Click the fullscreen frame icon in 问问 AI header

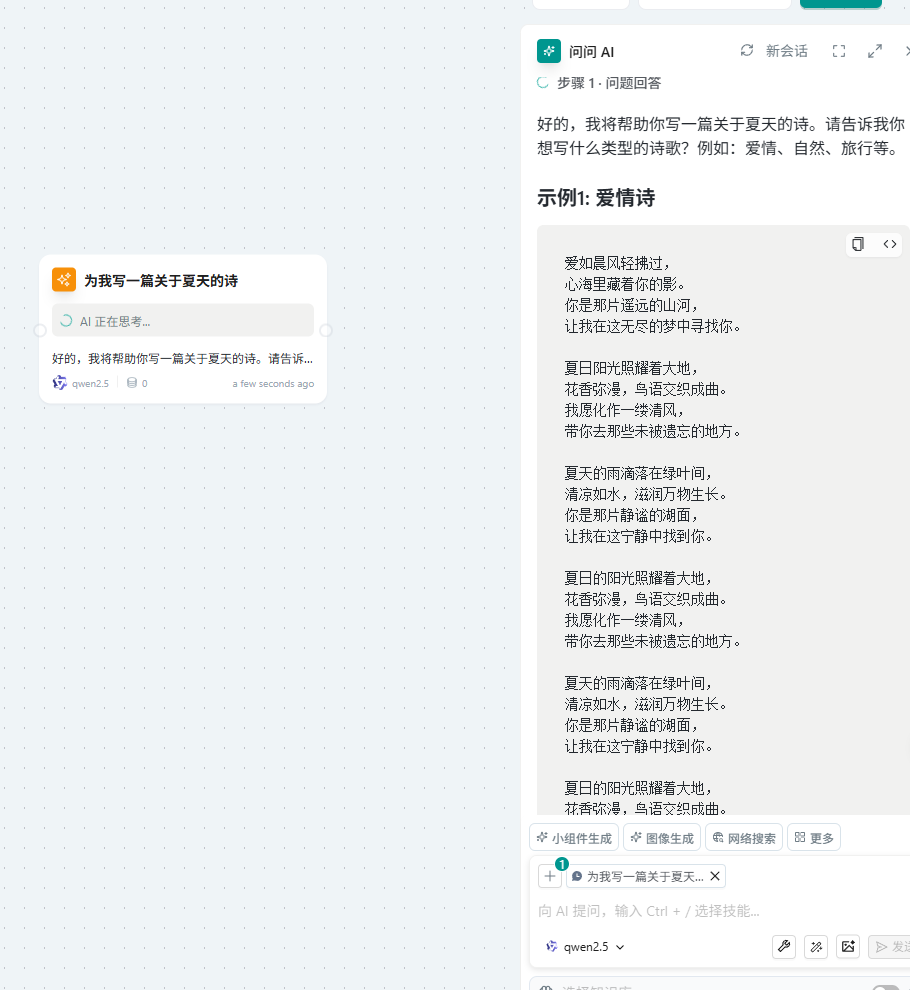coord(839,51)
